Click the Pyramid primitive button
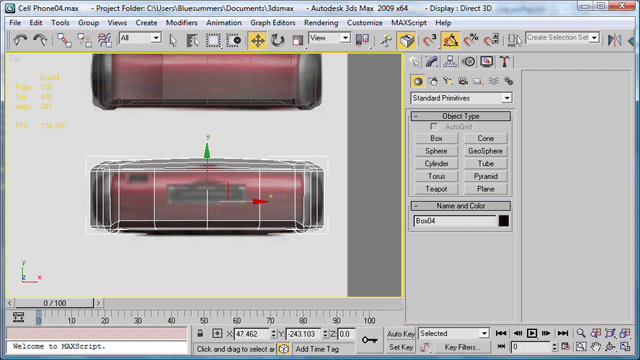Screen dimensions: 640x360 click(x=486, y=176)
